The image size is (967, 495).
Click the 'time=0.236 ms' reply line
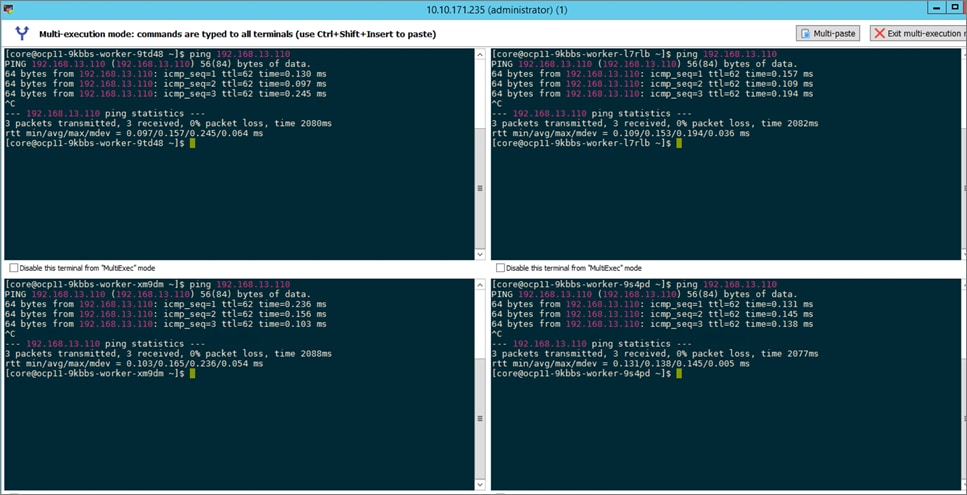[166, 305]
